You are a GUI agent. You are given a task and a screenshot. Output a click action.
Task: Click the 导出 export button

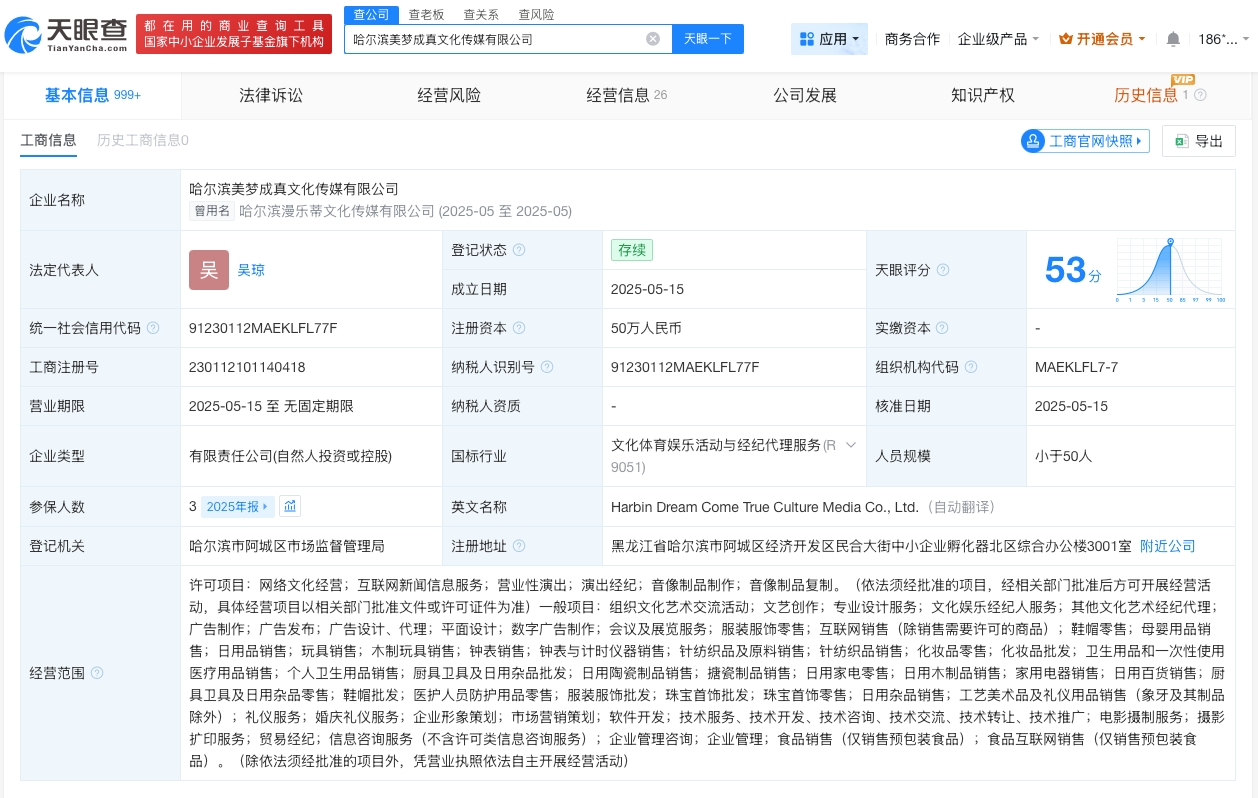point(1198,141)
